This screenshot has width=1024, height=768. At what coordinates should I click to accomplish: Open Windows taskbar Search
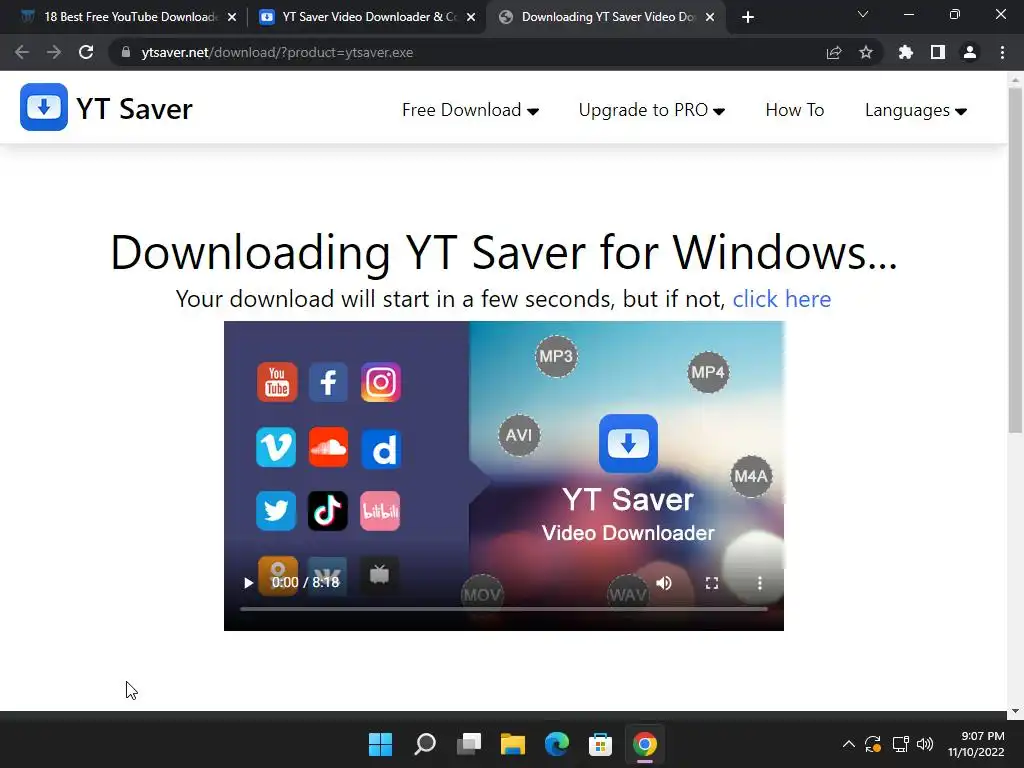point(424,744)
